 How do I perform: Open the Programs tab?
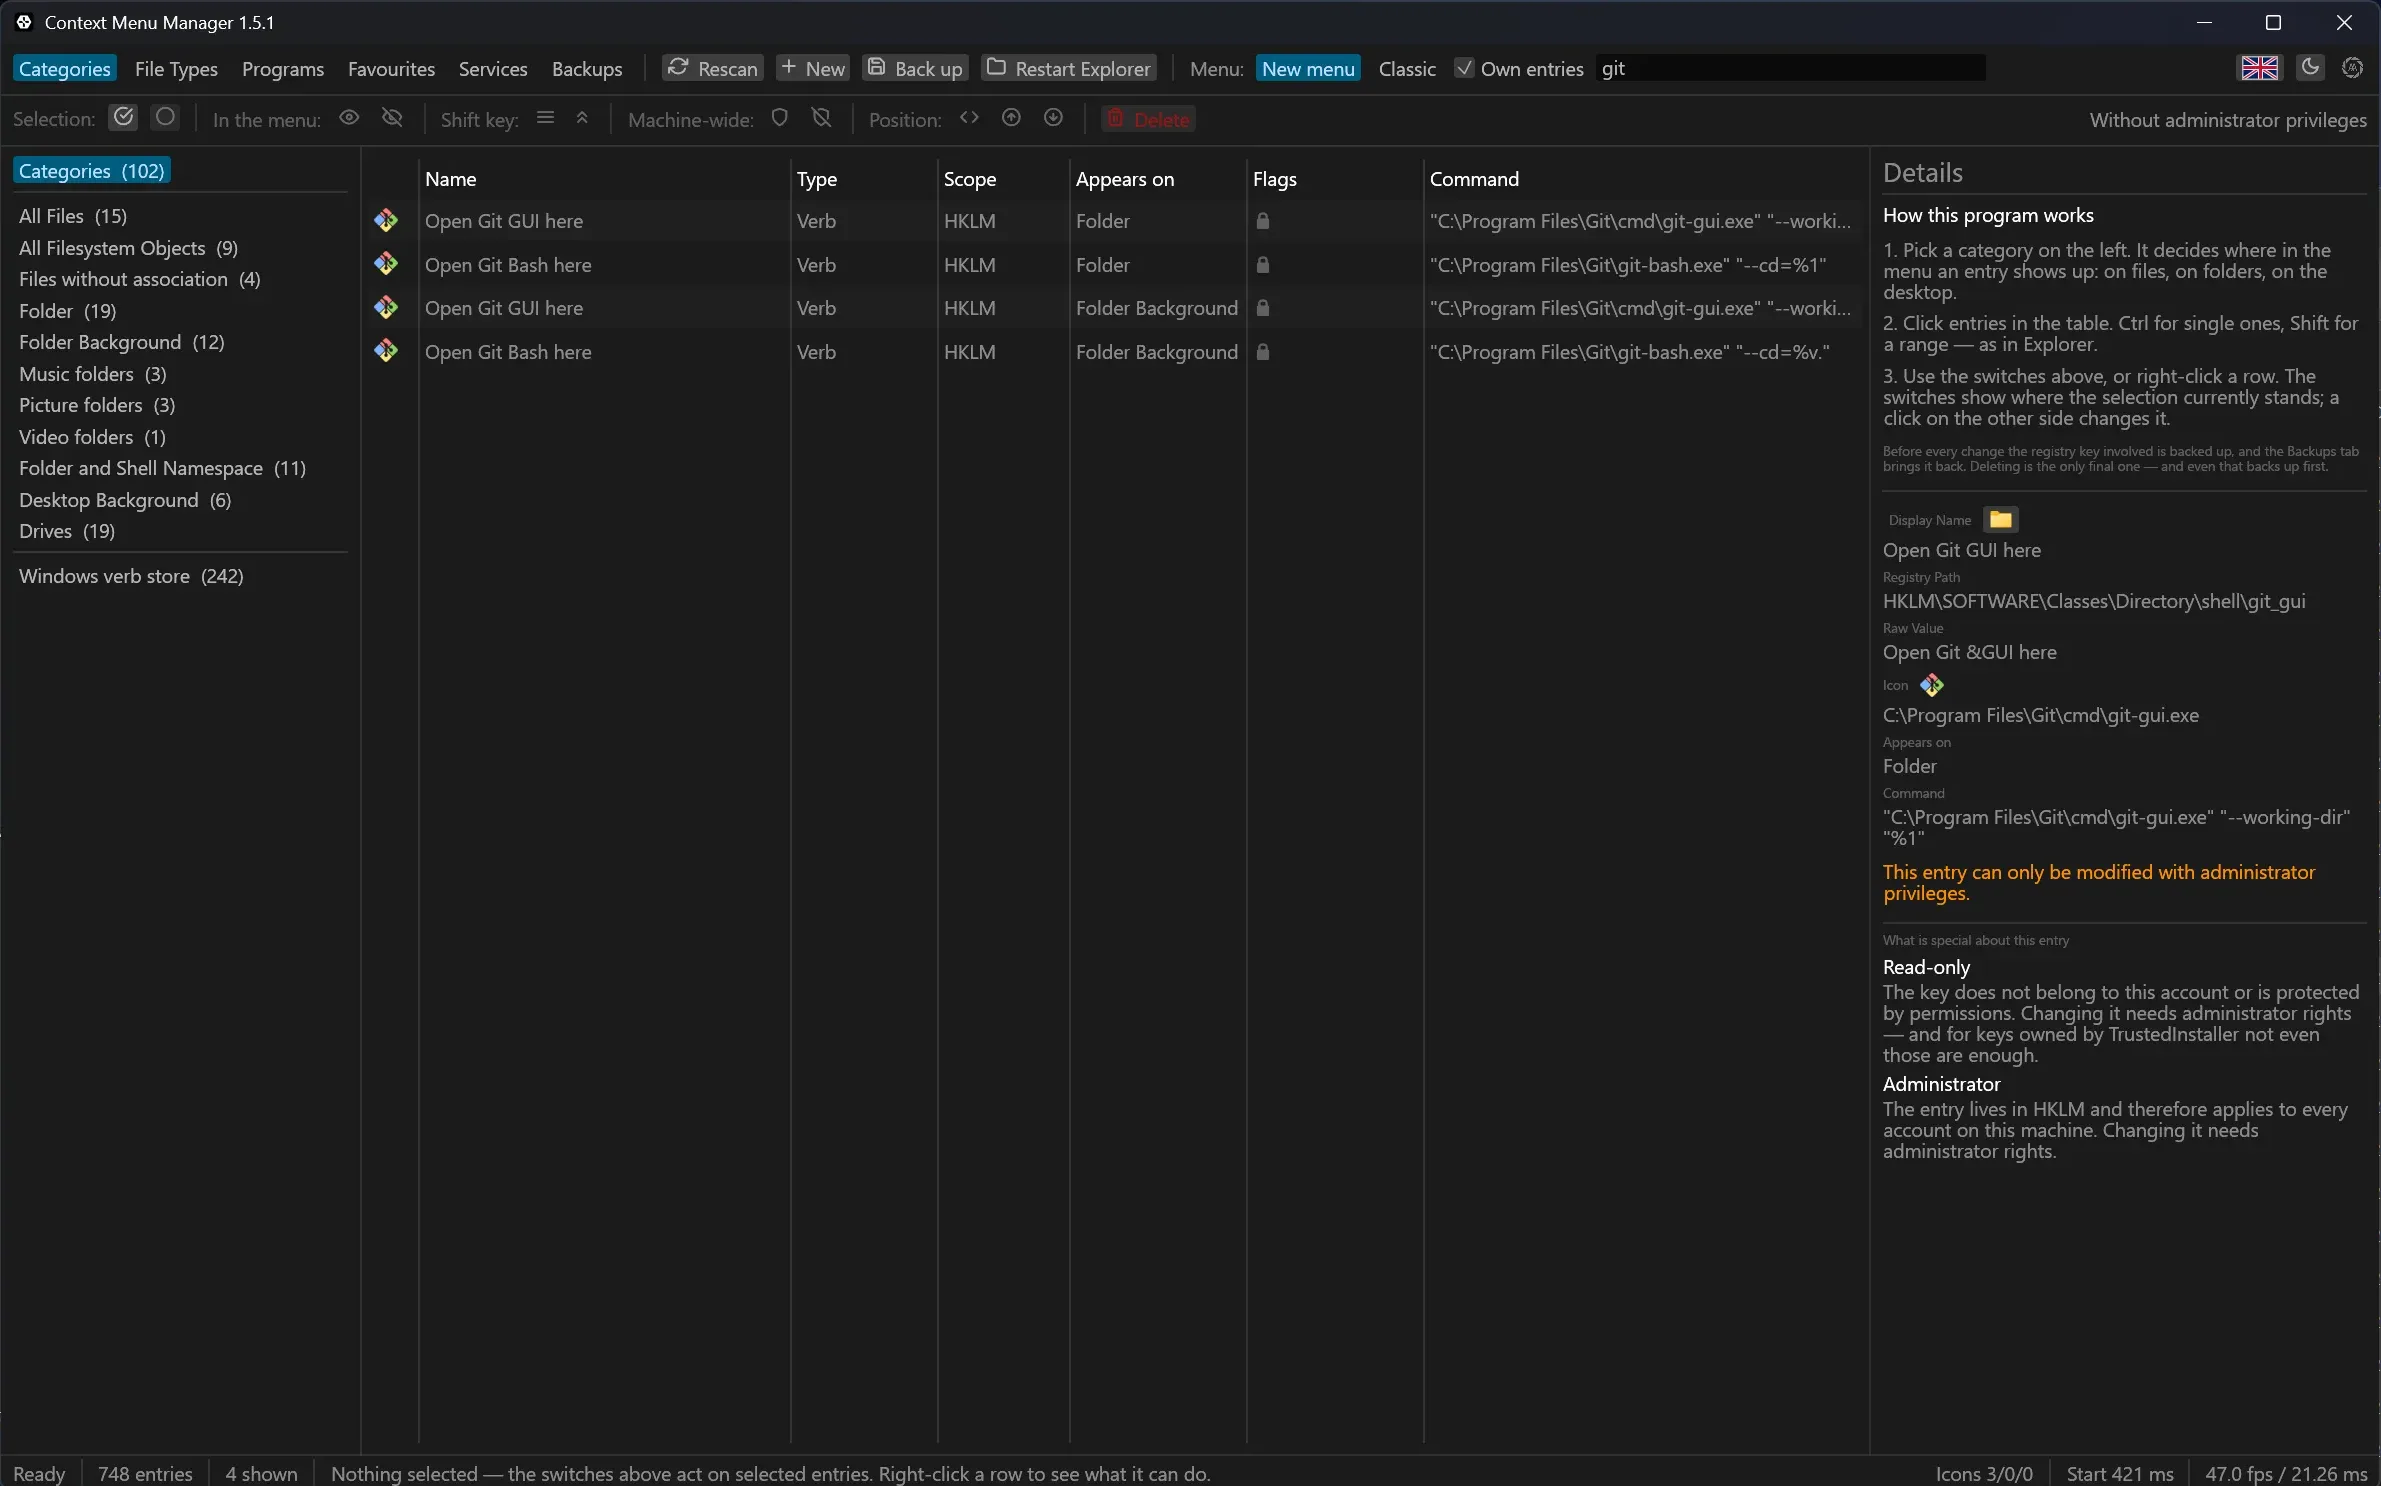[x=283, y=68]
